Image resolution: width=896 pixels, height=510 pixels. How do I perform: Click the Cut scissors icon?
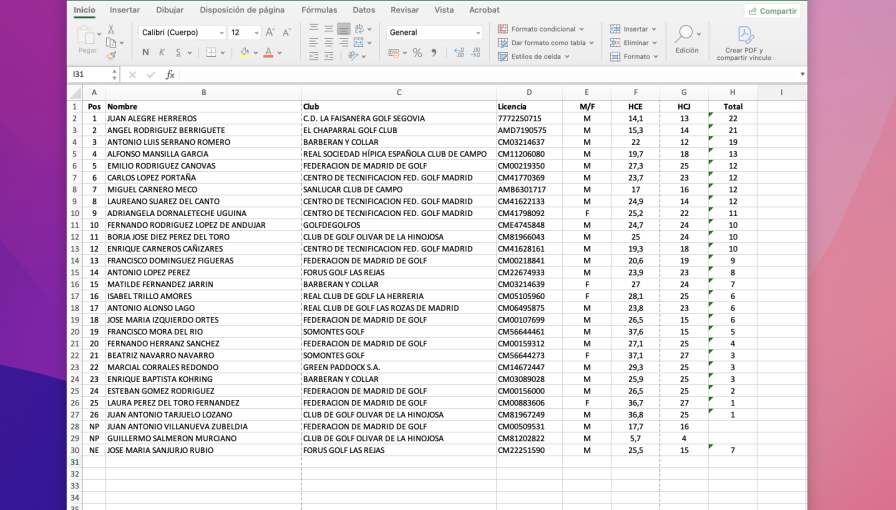click(x=110, y=30)
